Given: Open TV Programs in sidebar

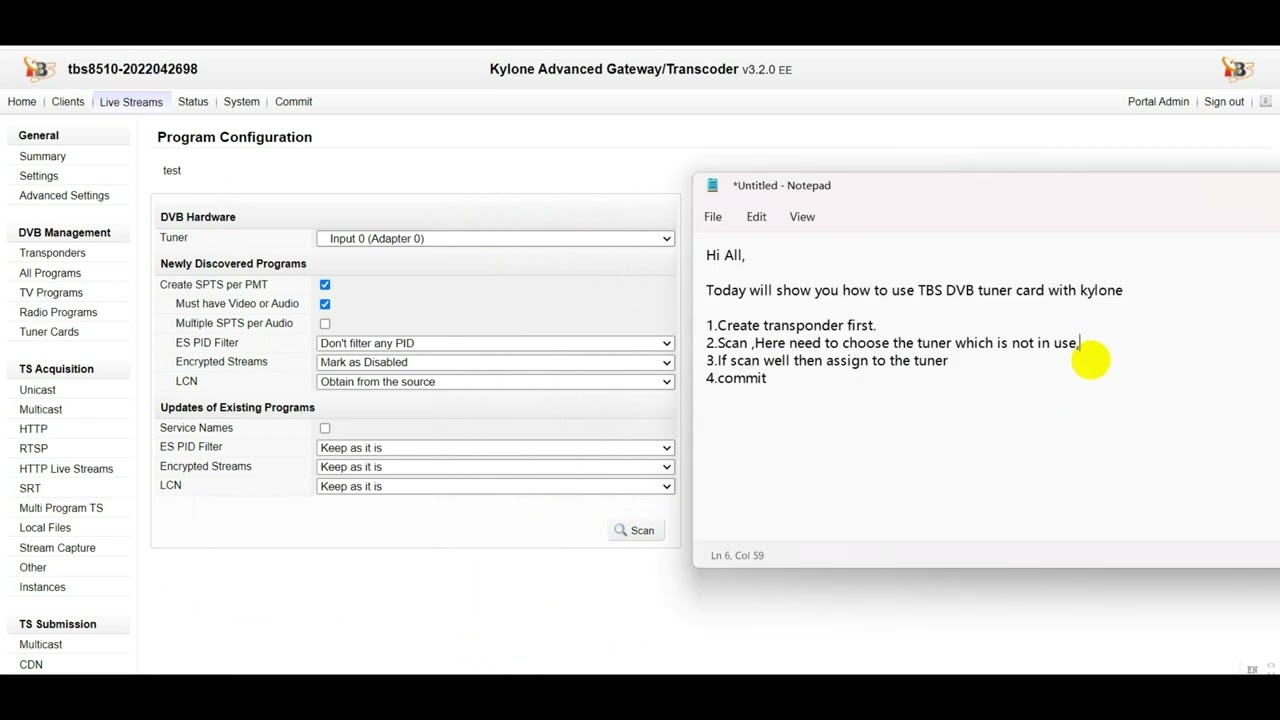Looking at the screenshot, I should click(51, 293).
